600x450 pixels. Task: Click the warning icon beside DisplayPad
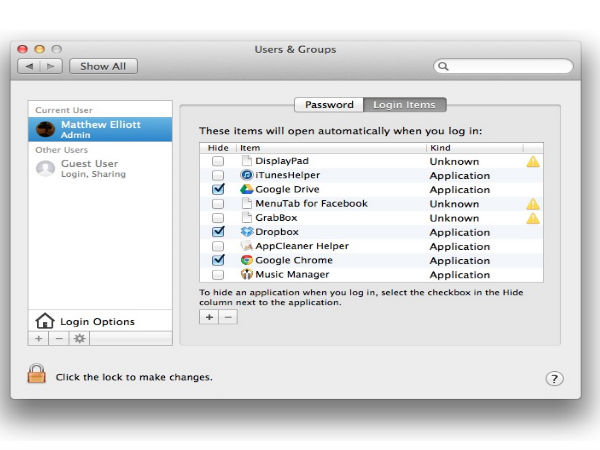click(533, 161)
